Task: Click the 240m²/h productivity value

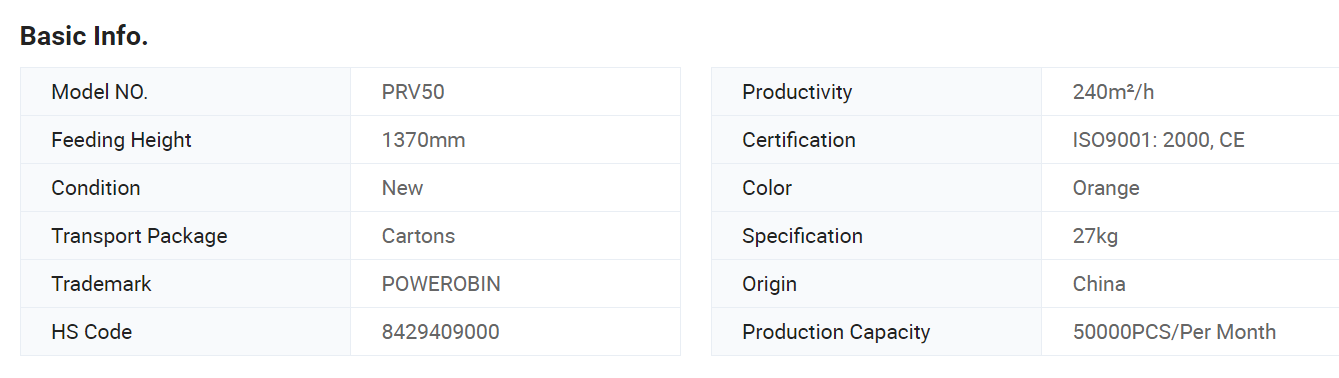Action: pos(1113,92)
